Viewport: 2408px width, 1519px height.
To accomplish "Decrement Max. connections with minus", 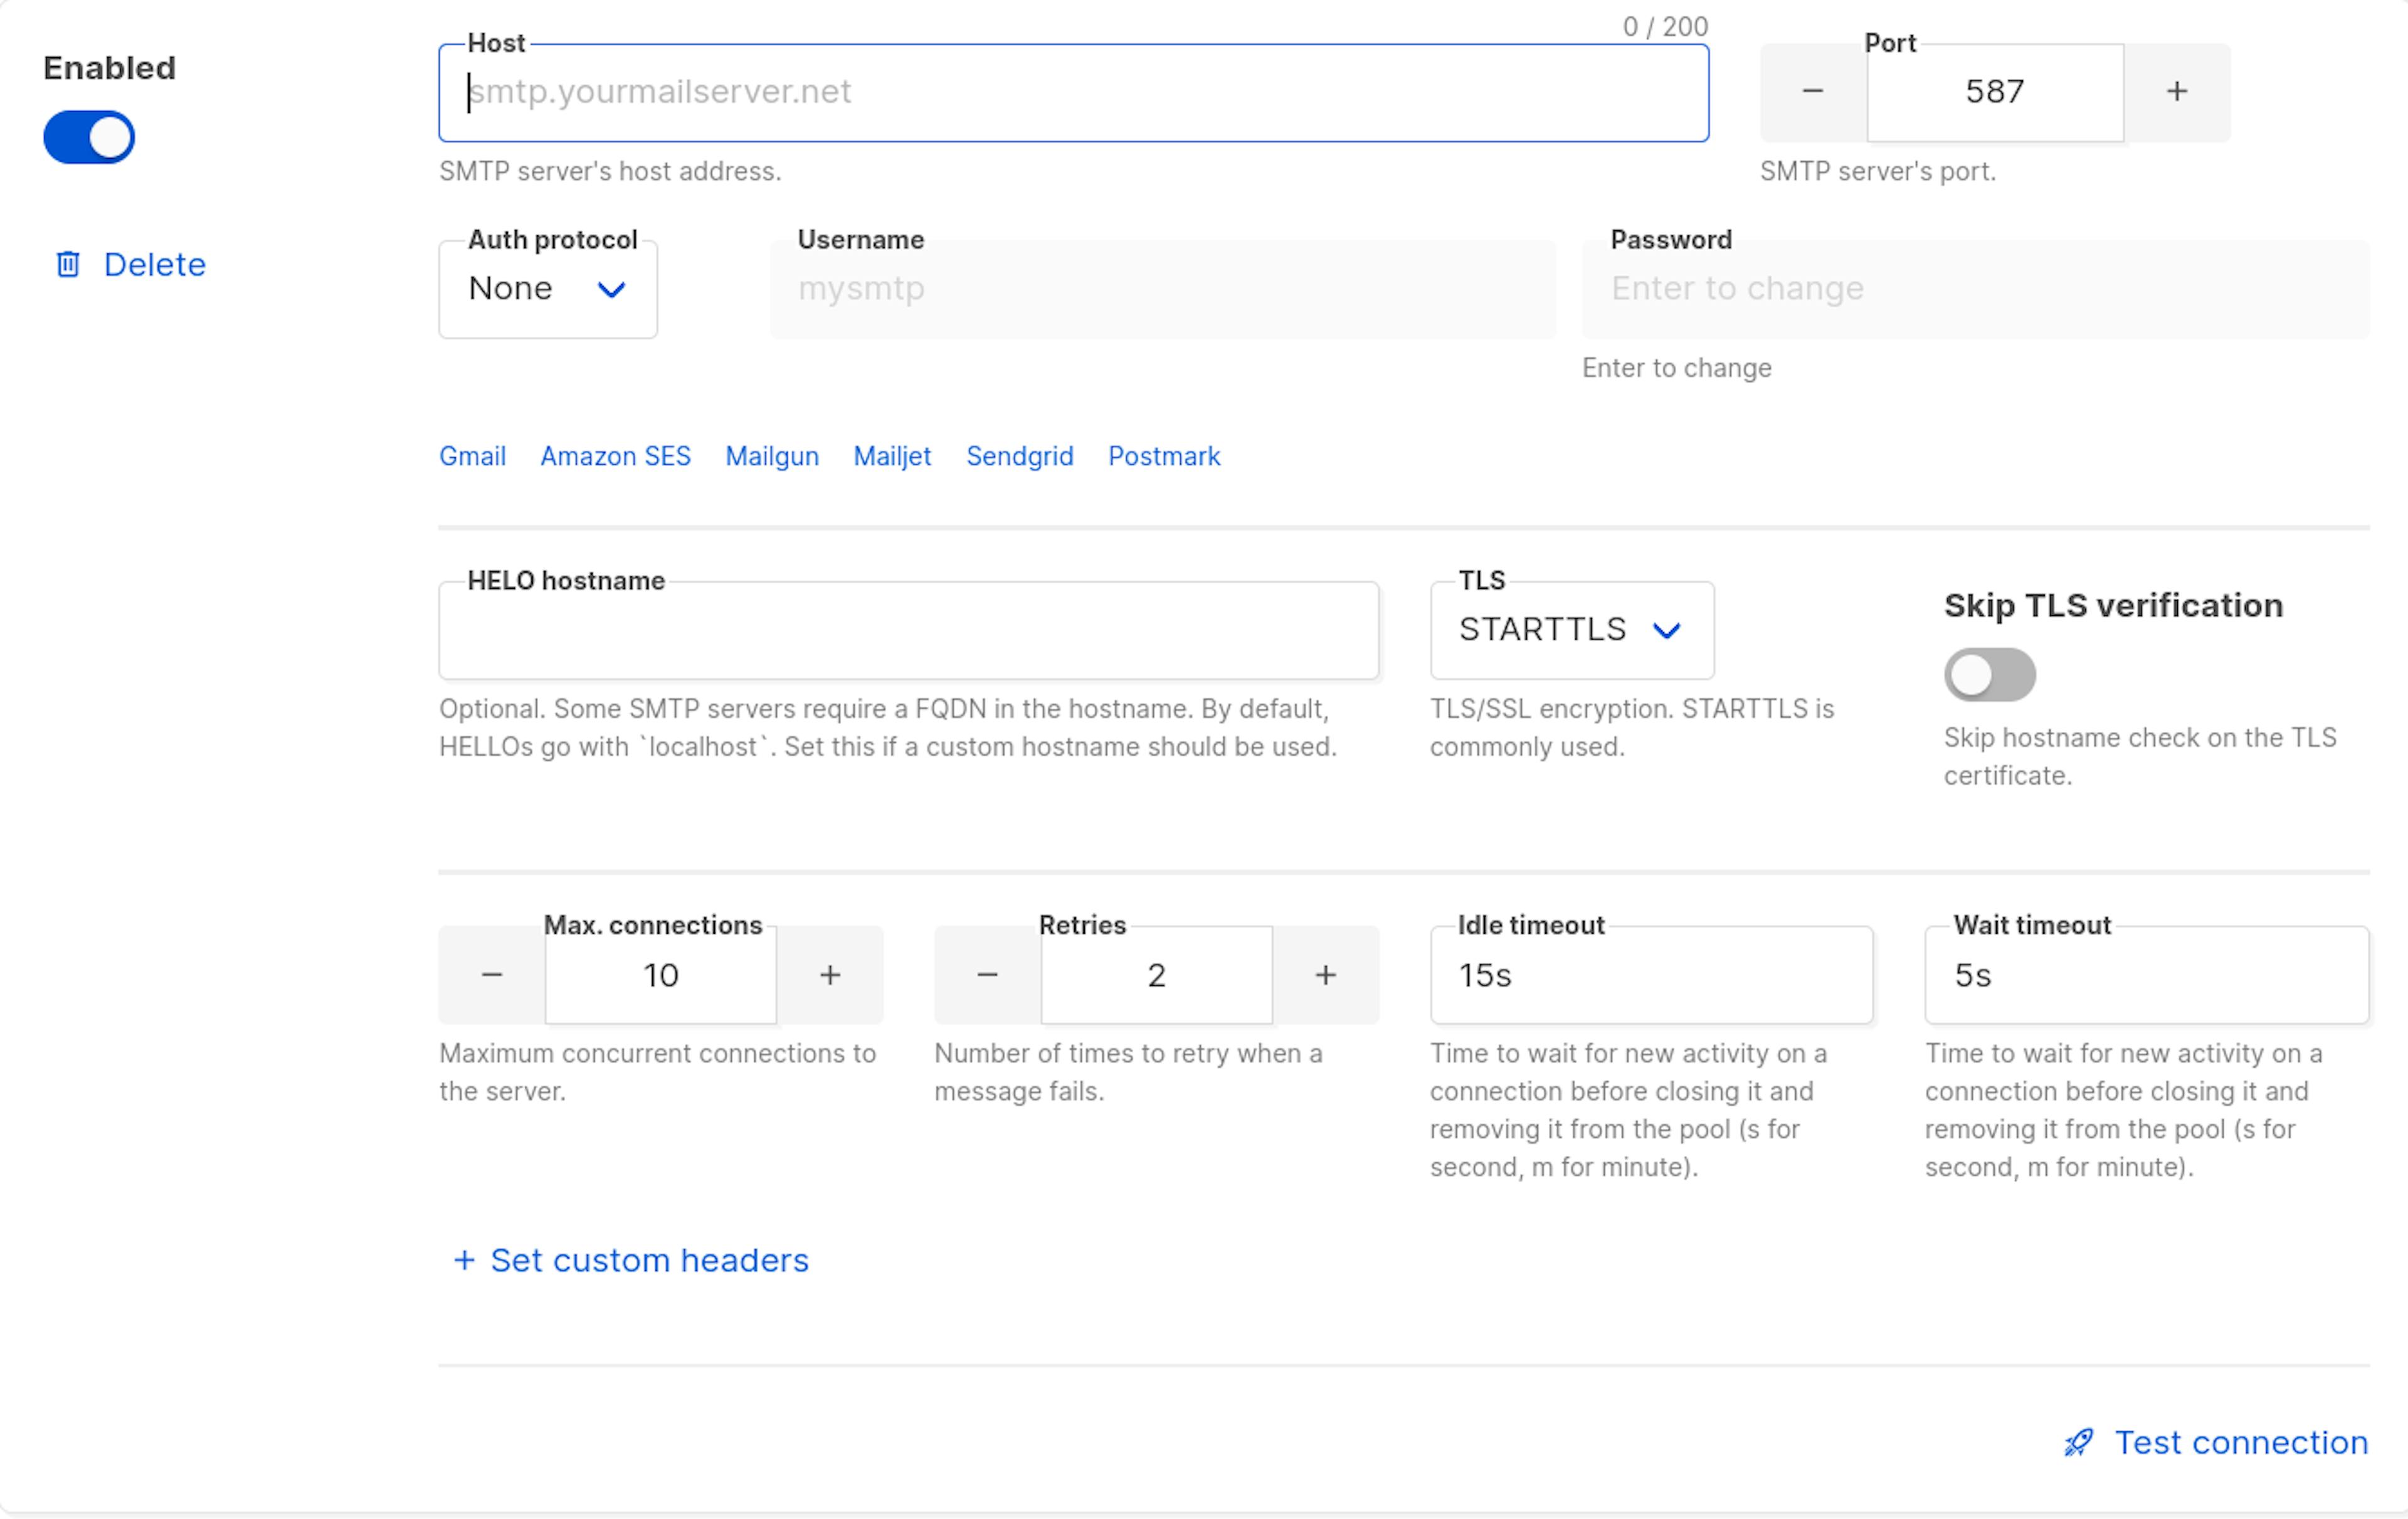I will tap(492, 975).
